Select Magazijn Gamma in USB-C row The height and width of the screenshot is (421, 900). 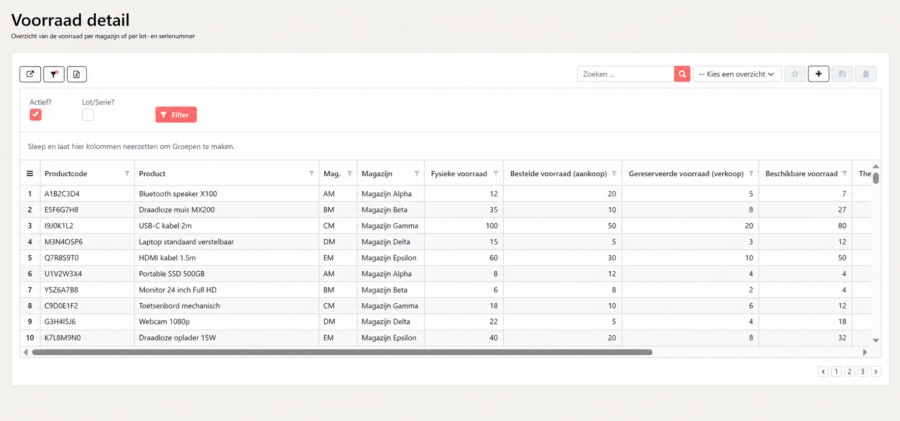pyautogui.click(x=390, y=226)
